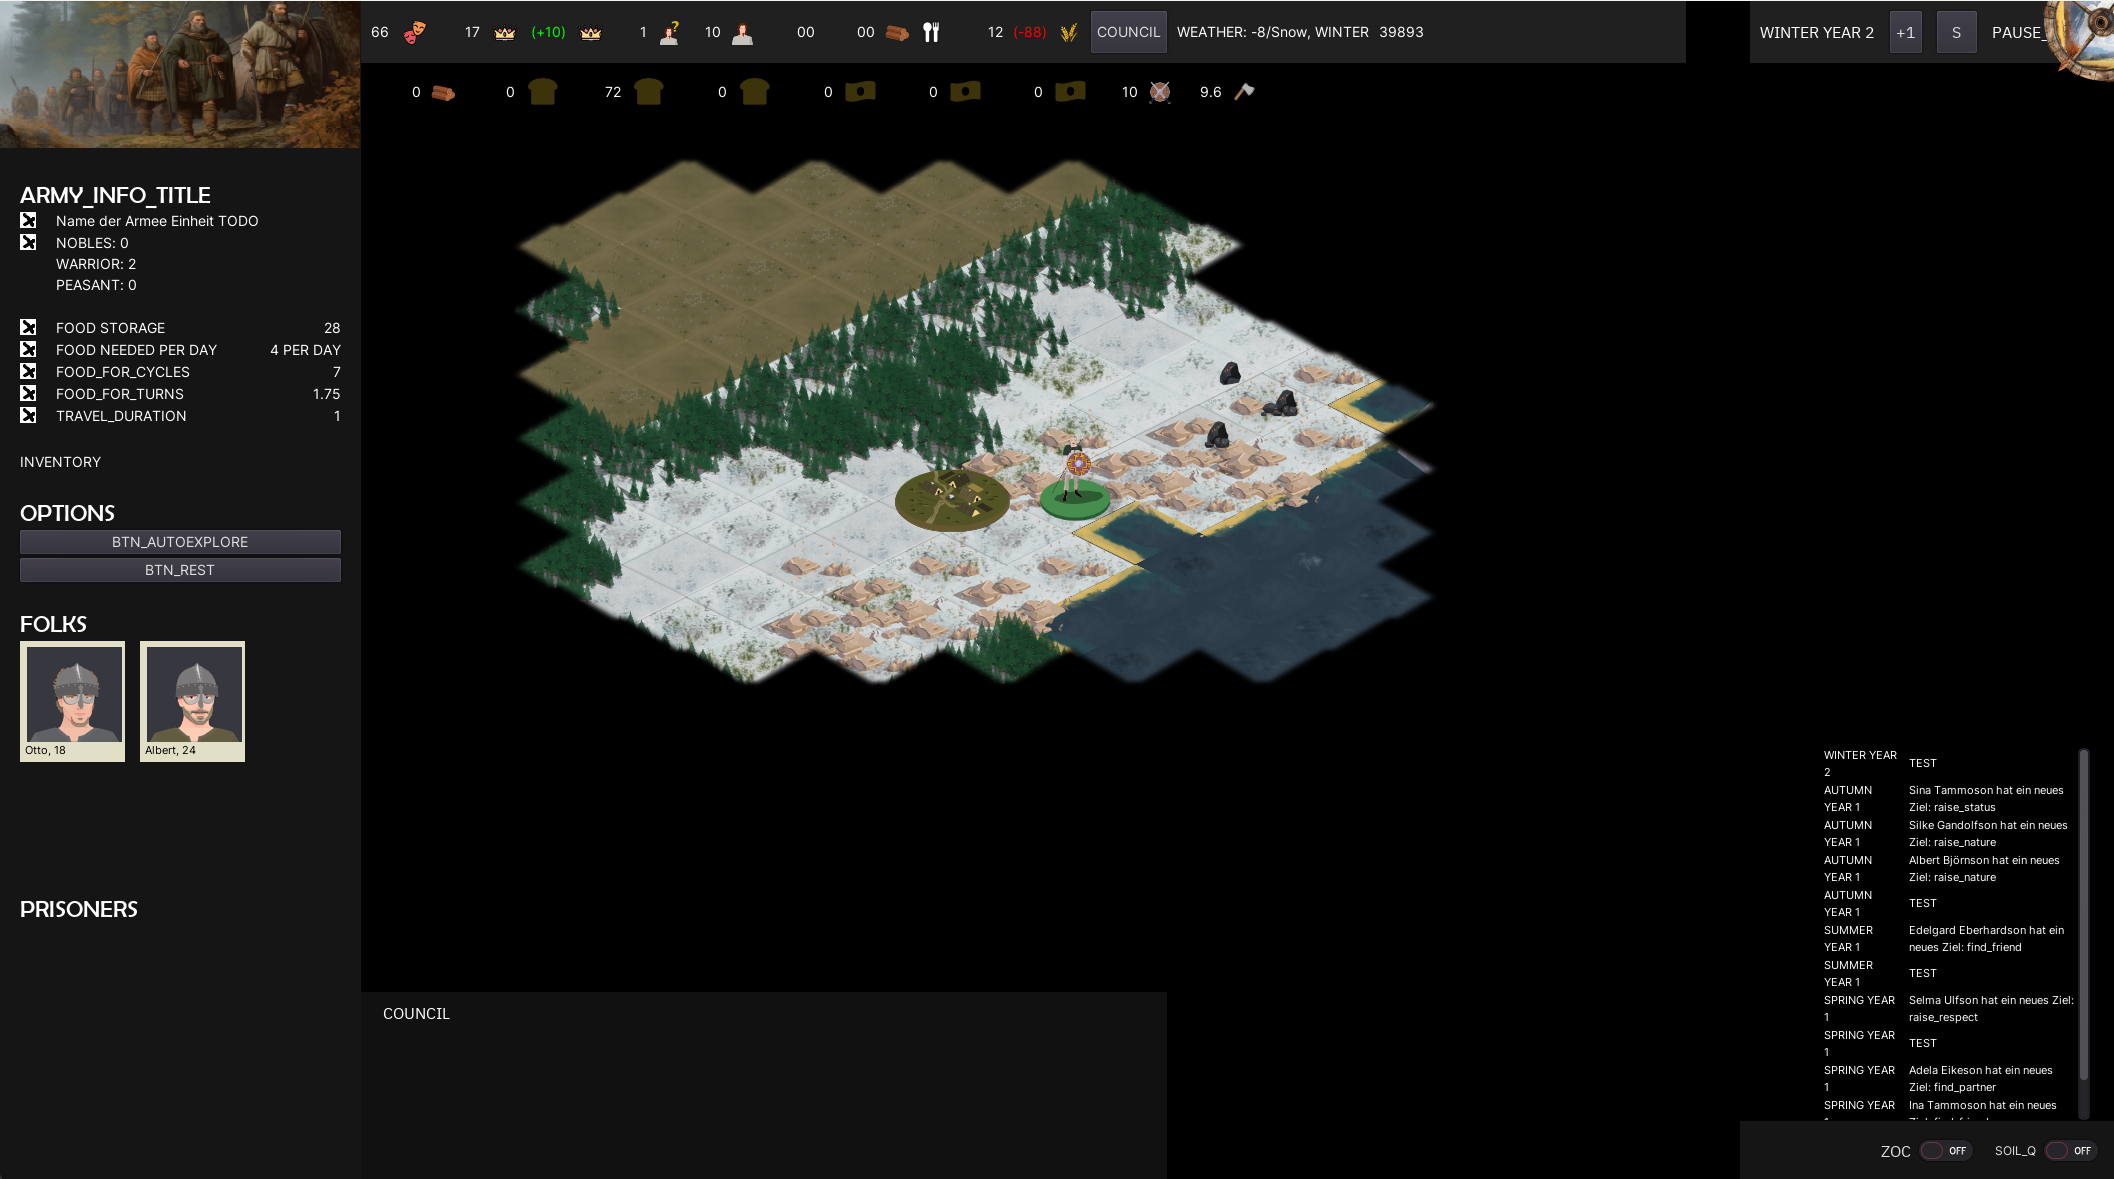Image resolution: width=2114 pixels, height=1179 pixels.
Task: Click BTN_REST button
Action: [180, 569]
